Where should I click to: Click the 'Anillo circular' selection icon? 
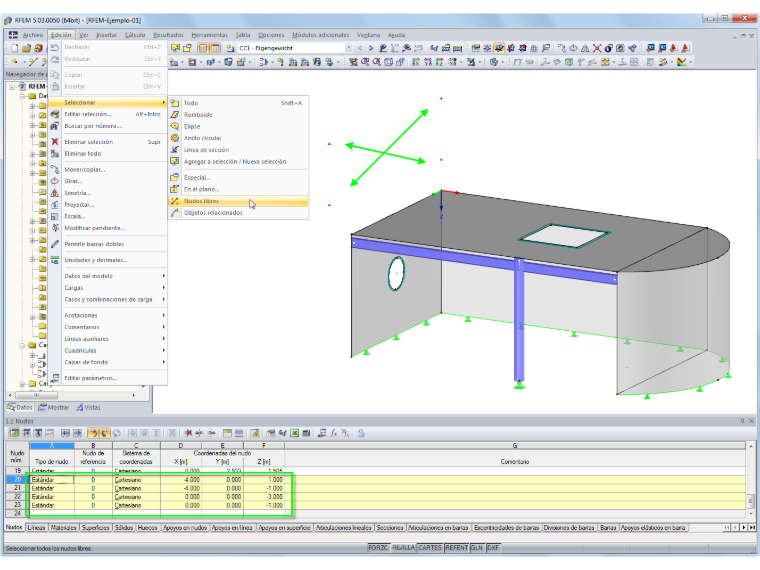[175, 138]
